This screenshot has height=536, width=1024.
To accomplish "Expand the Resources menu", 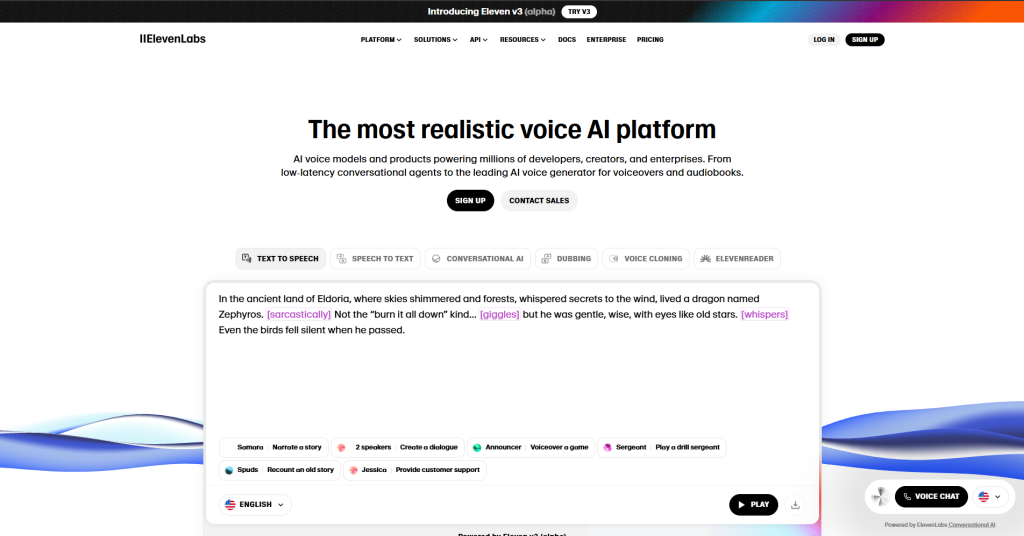I will (522, 40).
